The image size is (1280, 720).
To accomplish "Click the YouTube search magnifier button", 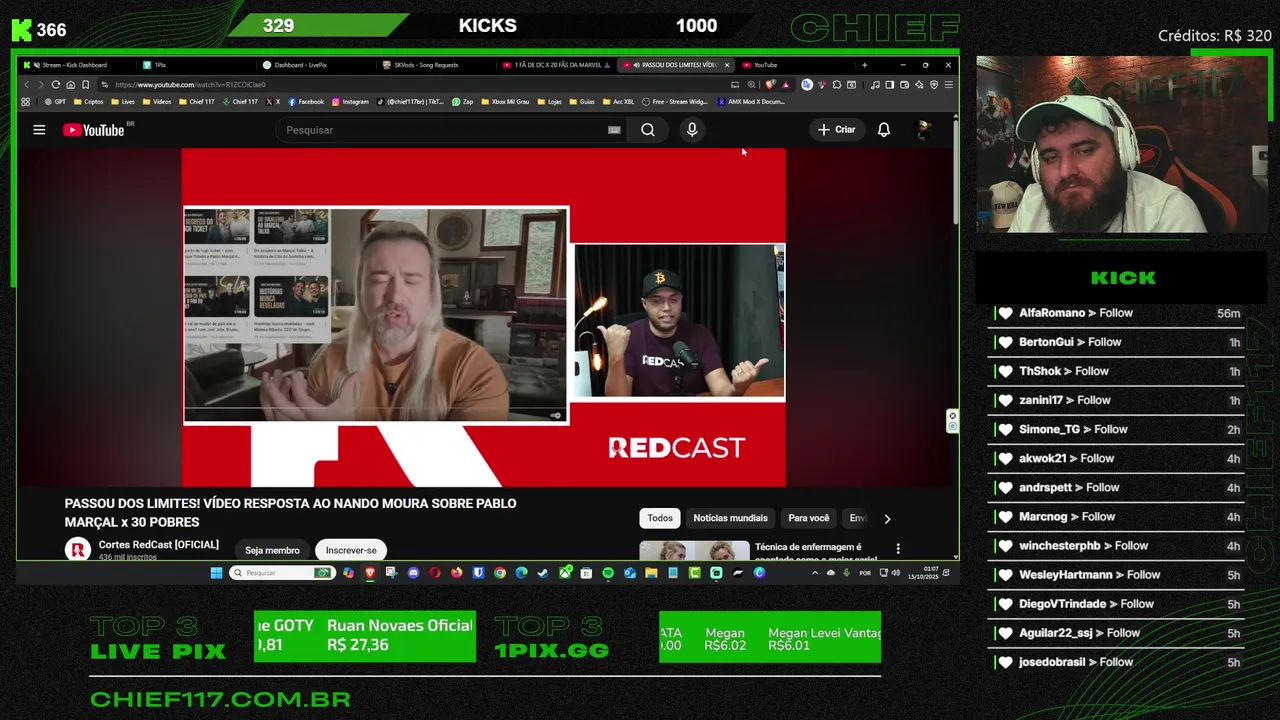I will 648,130.
